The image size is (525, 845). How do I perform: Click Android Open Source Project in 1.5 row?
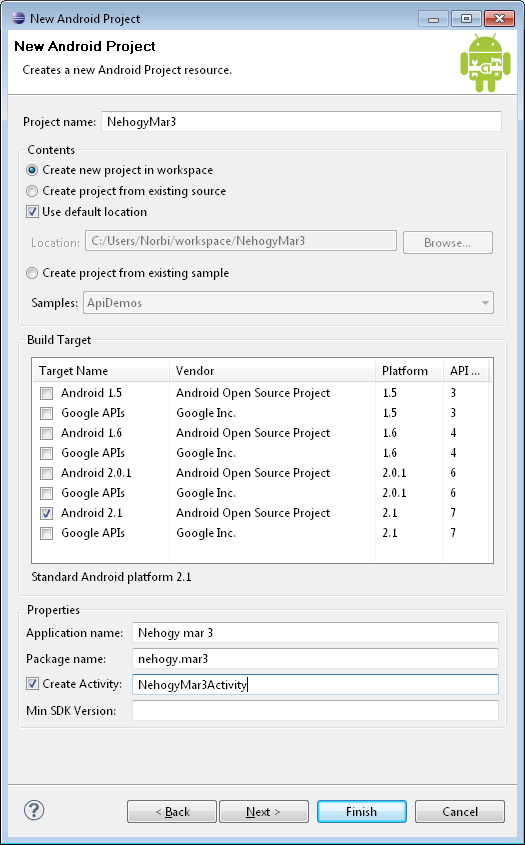(253, 393)
